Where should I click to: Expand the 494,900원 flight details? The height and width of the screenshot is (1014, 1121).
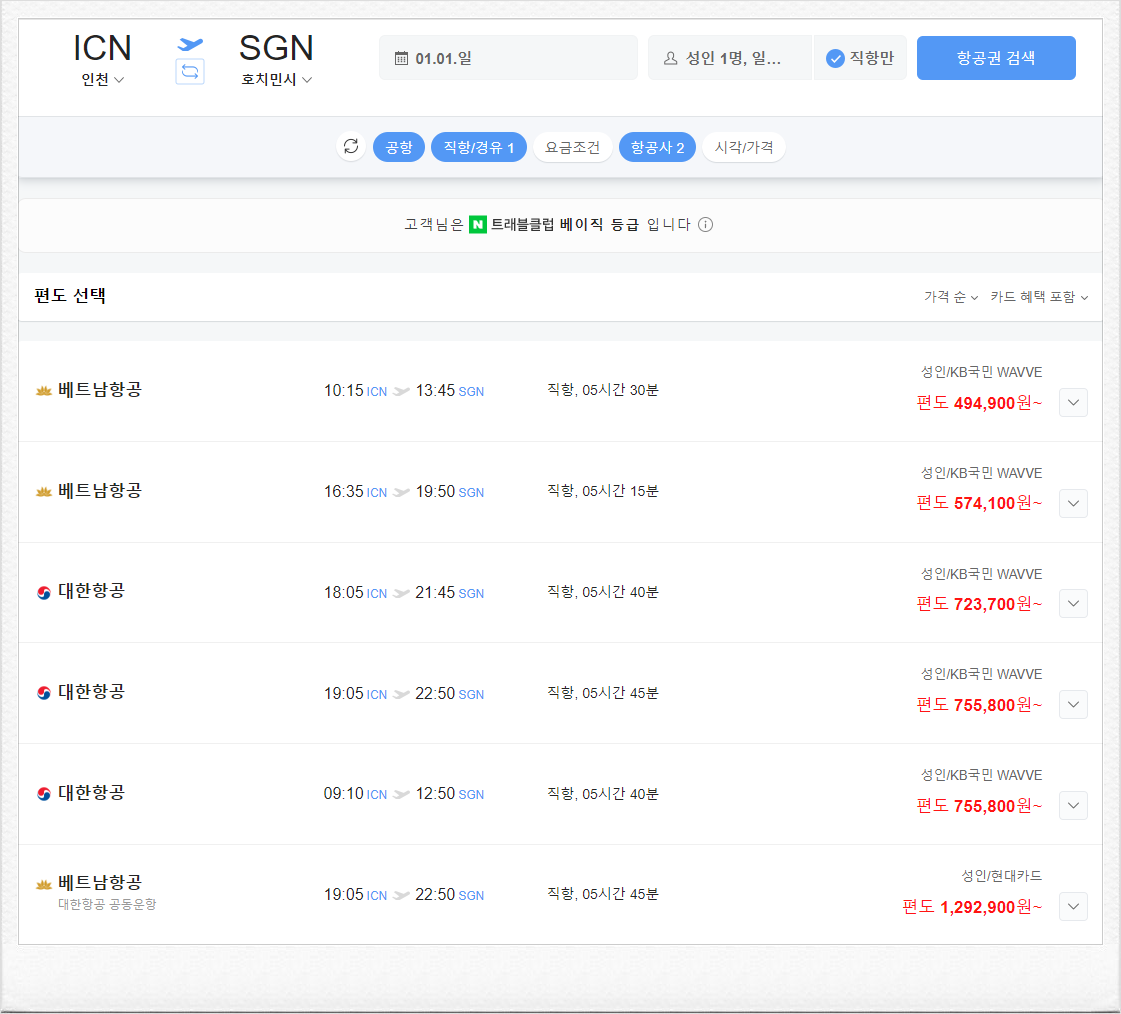[1073, 403]
